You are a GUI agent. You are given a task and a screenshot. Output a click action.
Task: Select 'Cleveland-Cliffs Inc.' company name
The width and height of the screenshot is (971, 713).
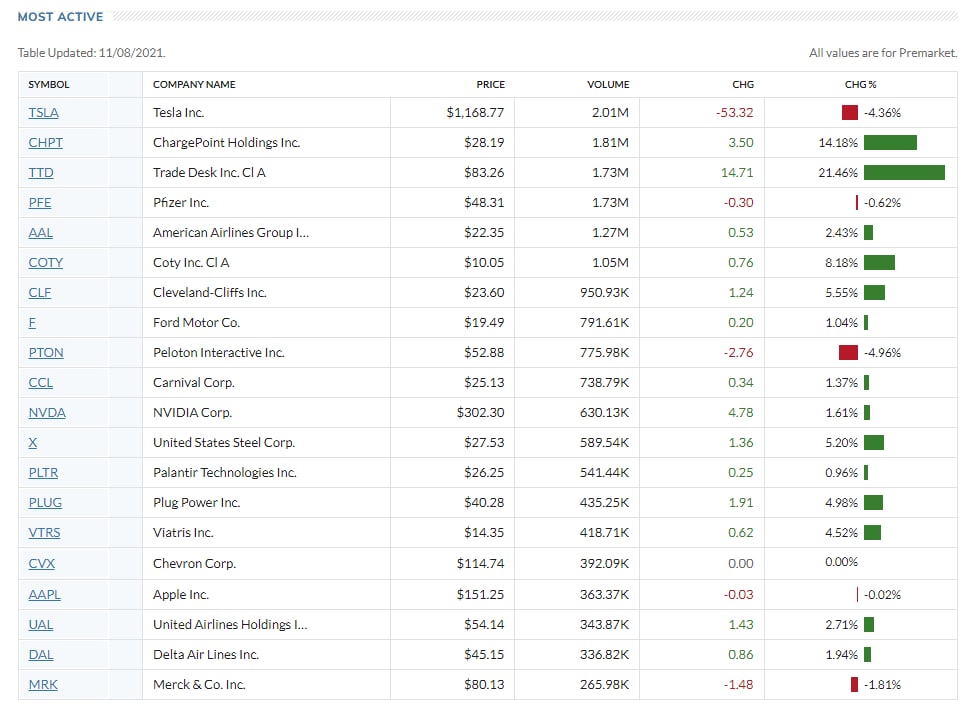(x=209, y=292)
